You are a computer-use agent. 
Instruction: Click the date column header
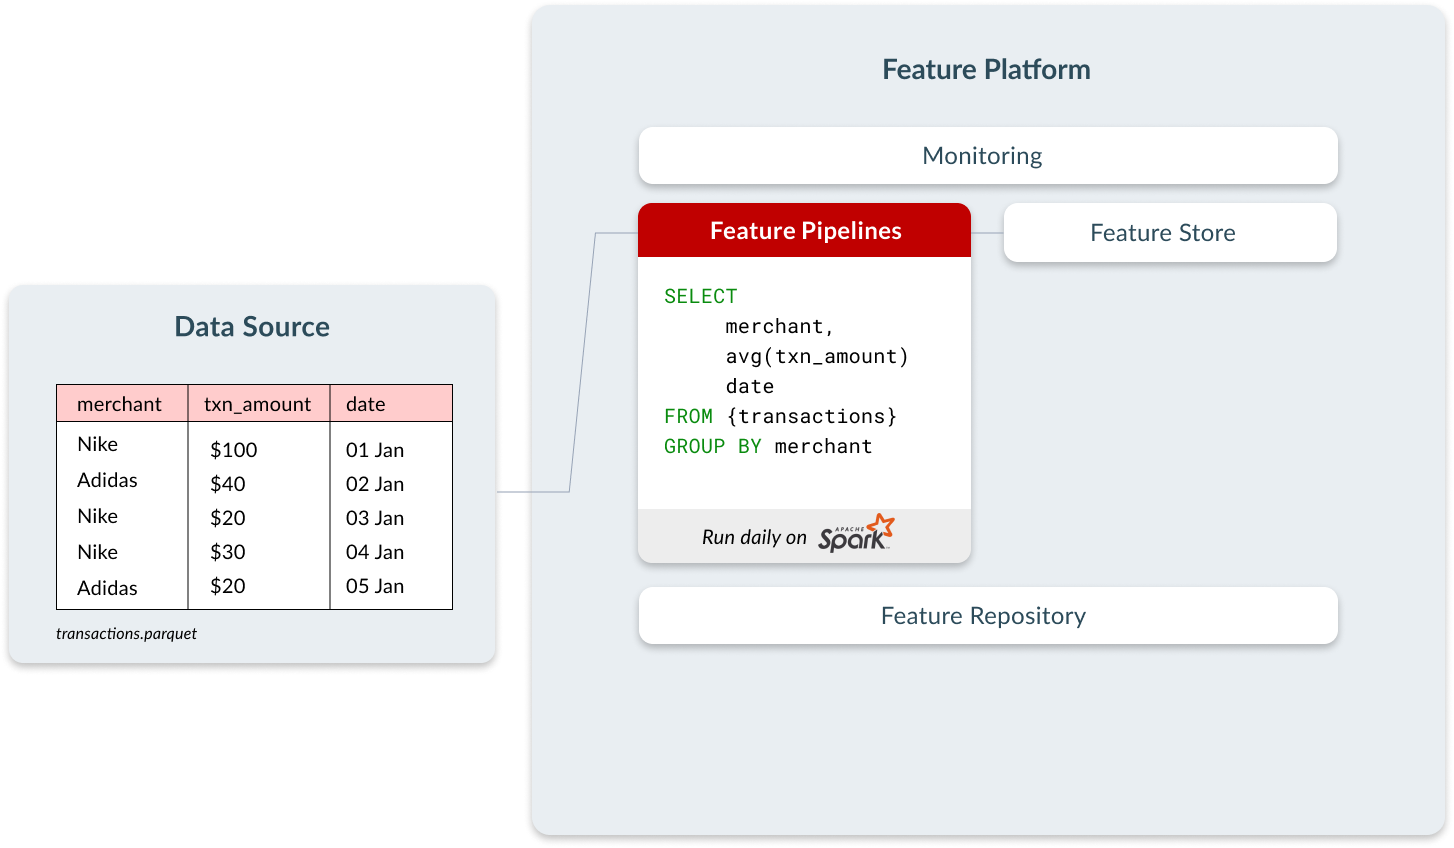[x=391, y=404]
